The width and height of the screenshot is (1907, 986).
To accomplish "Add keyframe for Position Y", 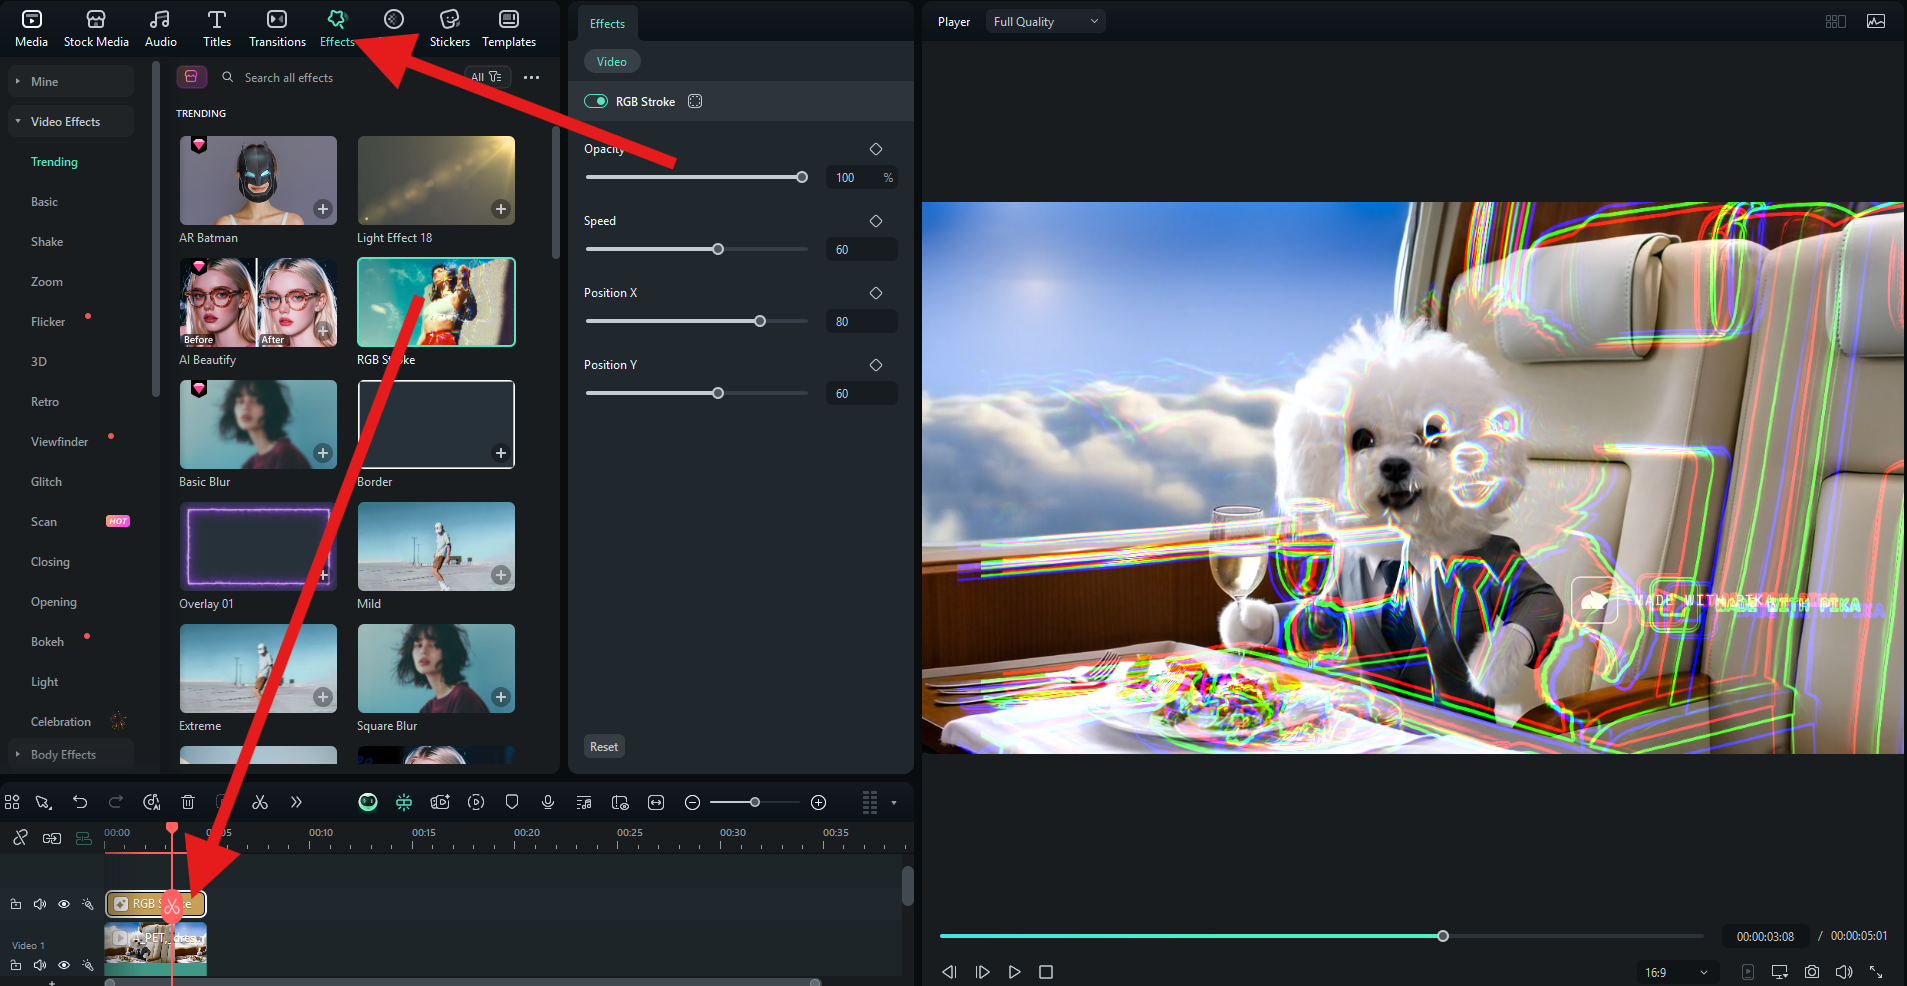I will coord(876,365).
